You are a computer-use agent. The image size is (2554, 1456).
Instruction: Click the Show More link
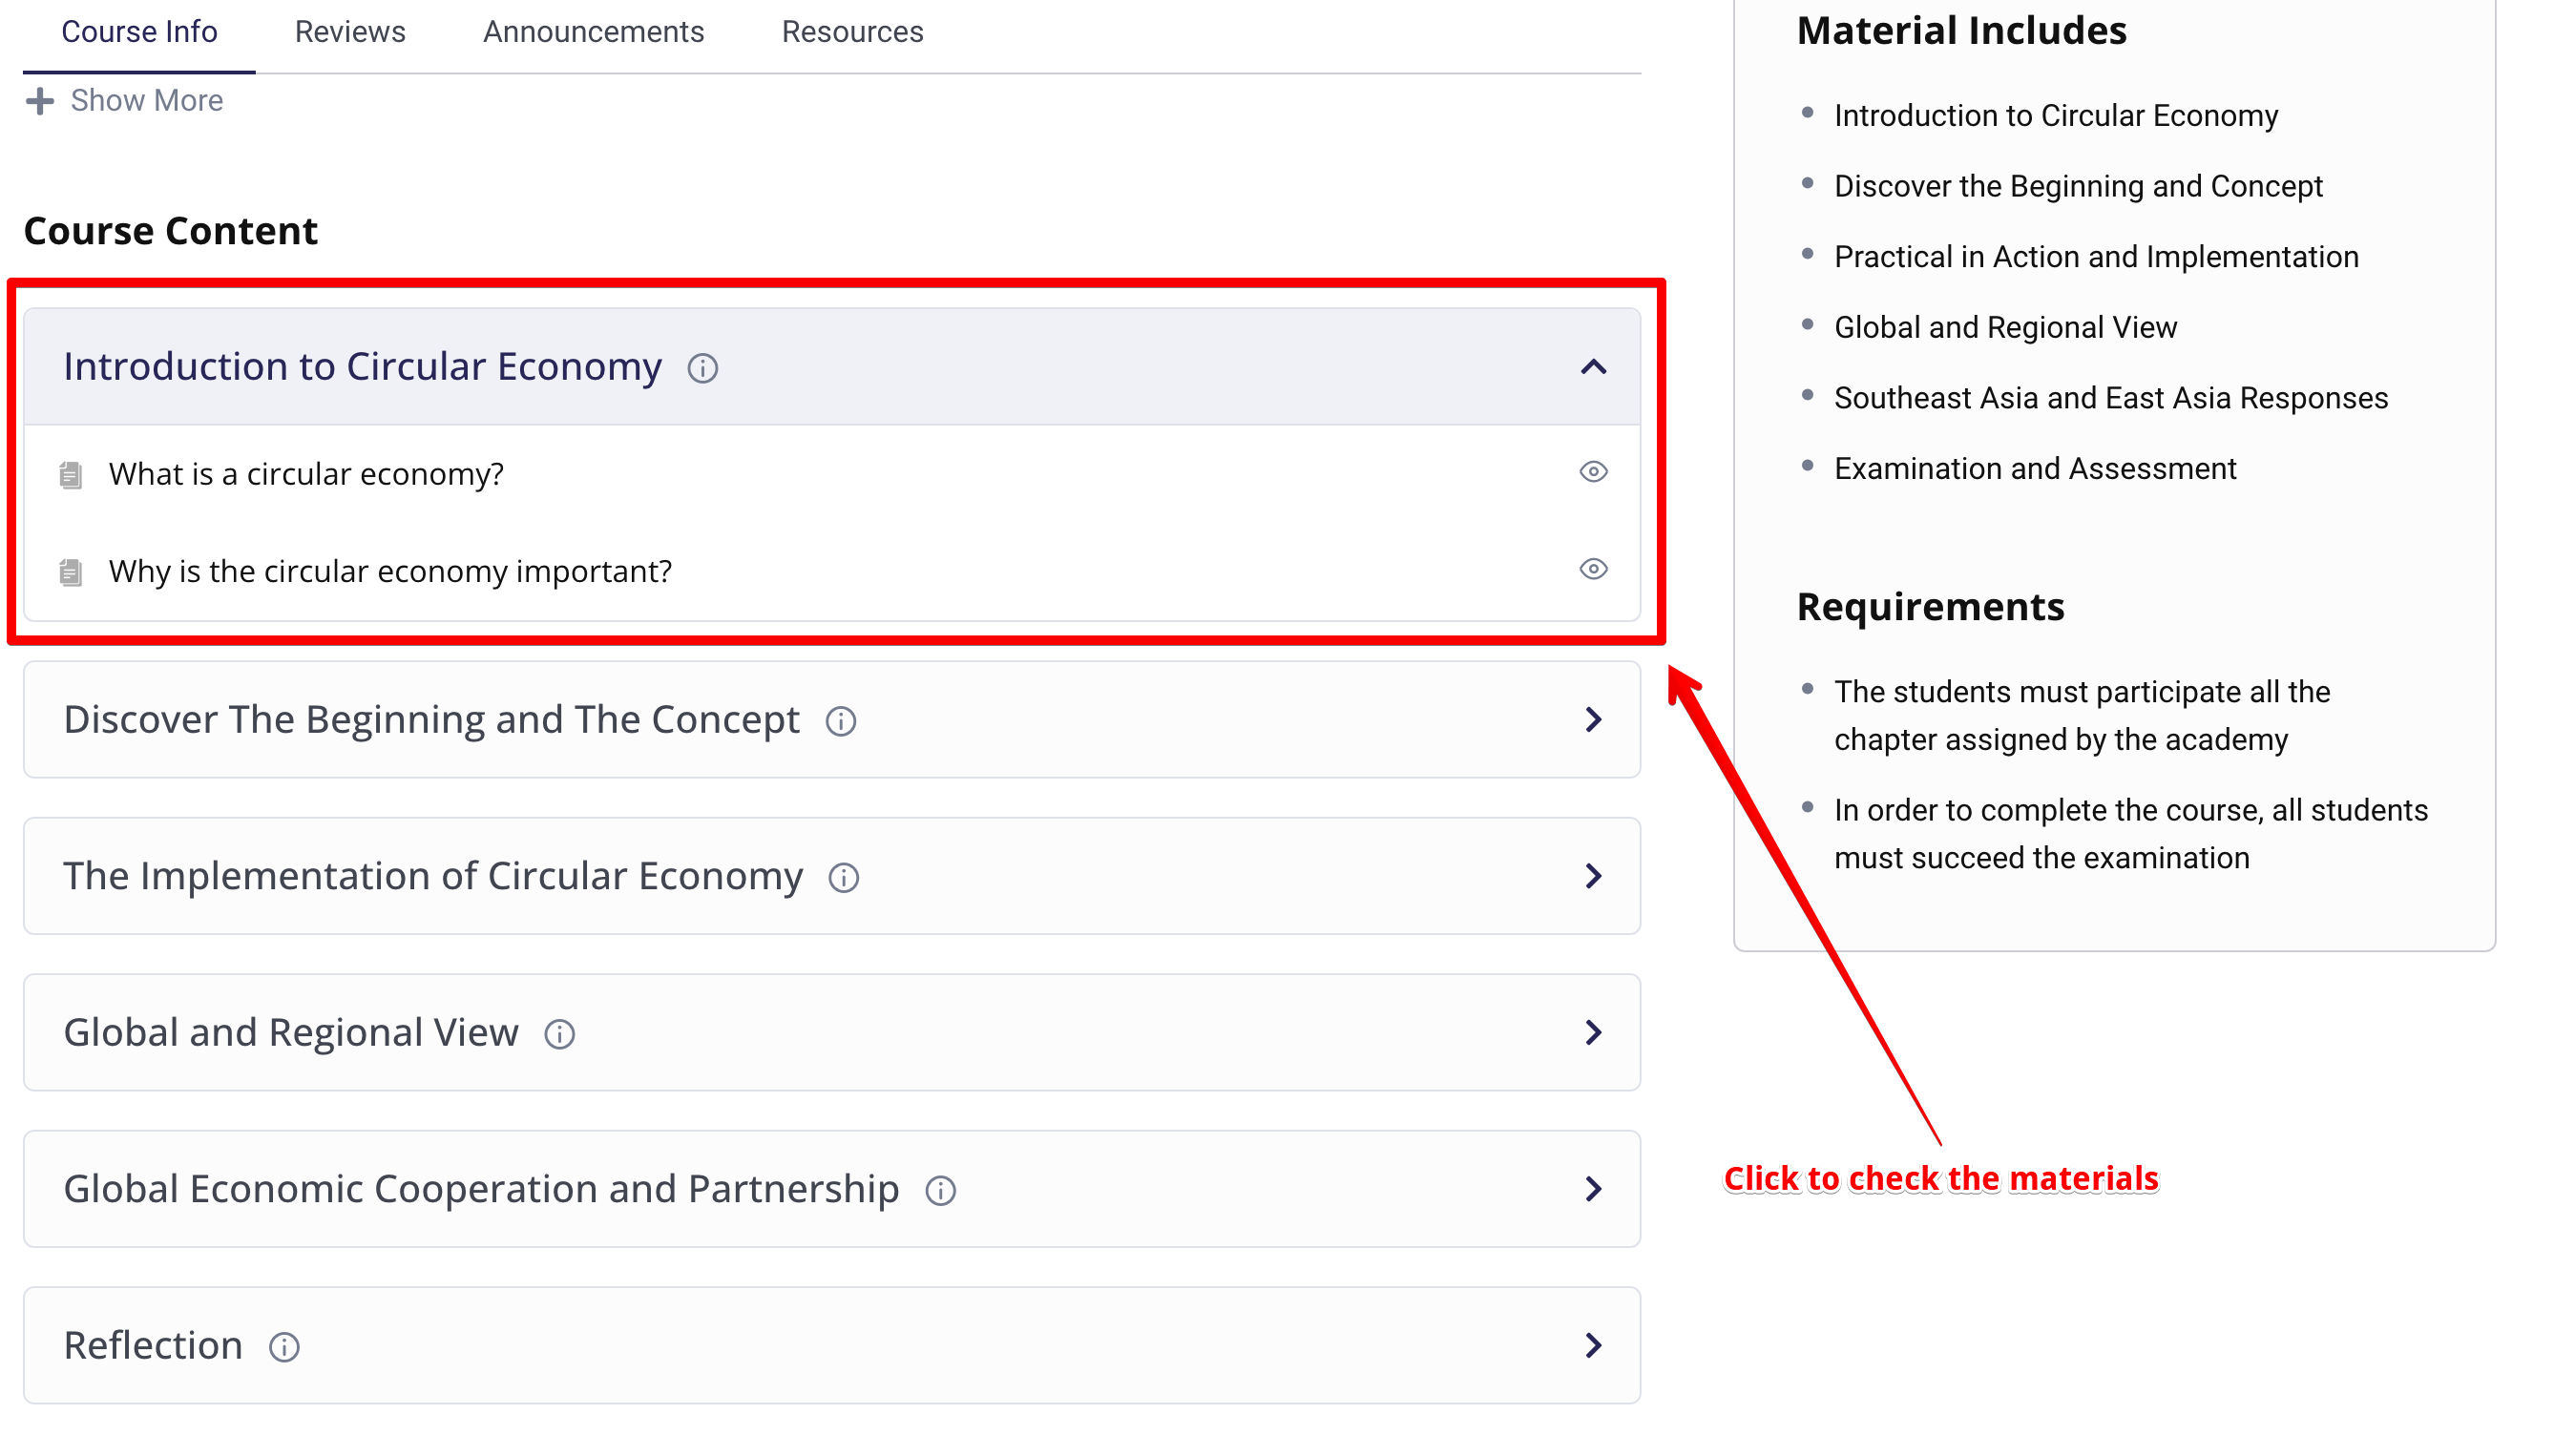pyautogui.click(x=125, y=100)
